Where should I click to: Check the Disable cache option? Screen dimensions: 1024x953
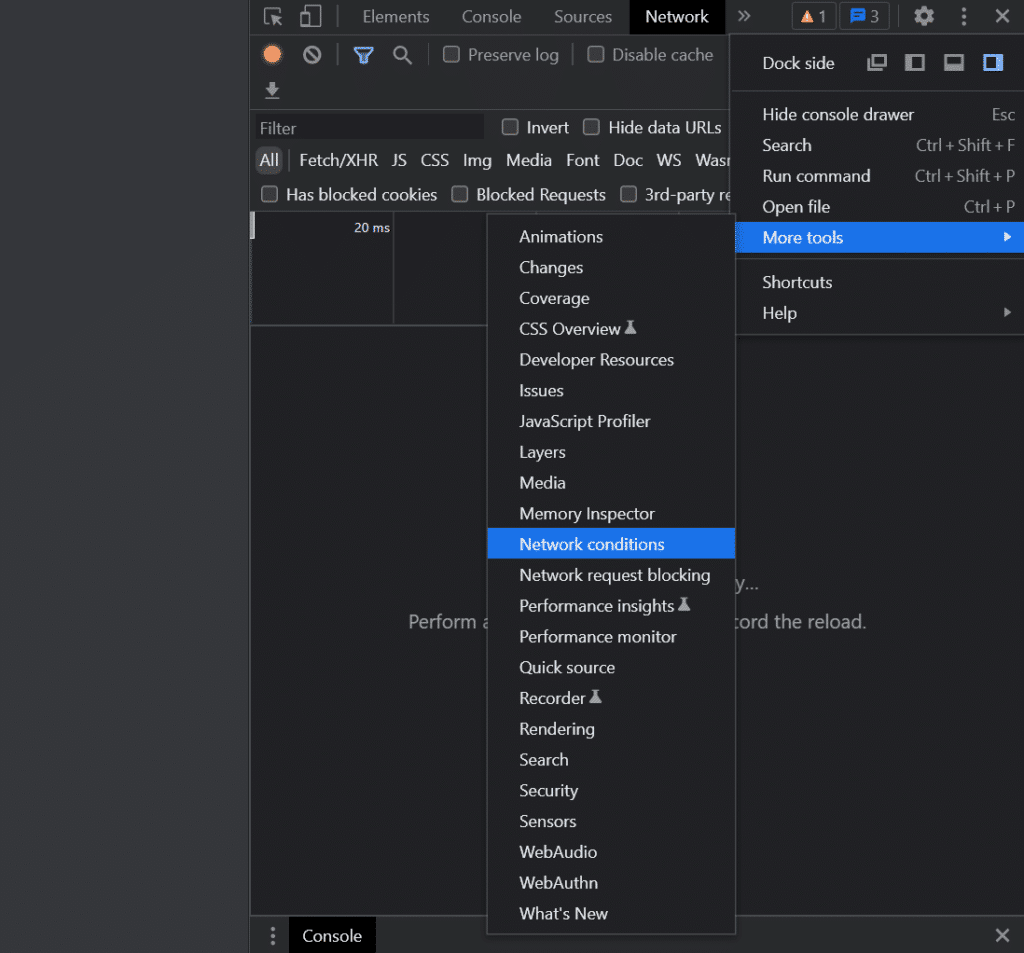pyautogui.click(x=596, y=55)
